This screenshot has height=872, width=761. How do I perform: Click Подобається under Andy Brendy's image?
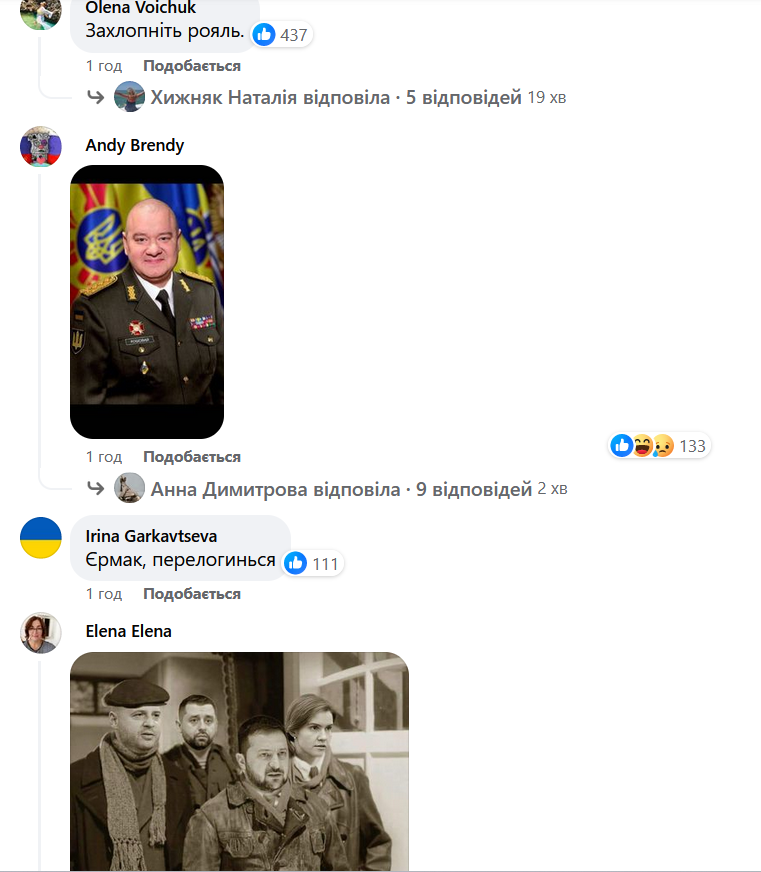tap(192, 457)
